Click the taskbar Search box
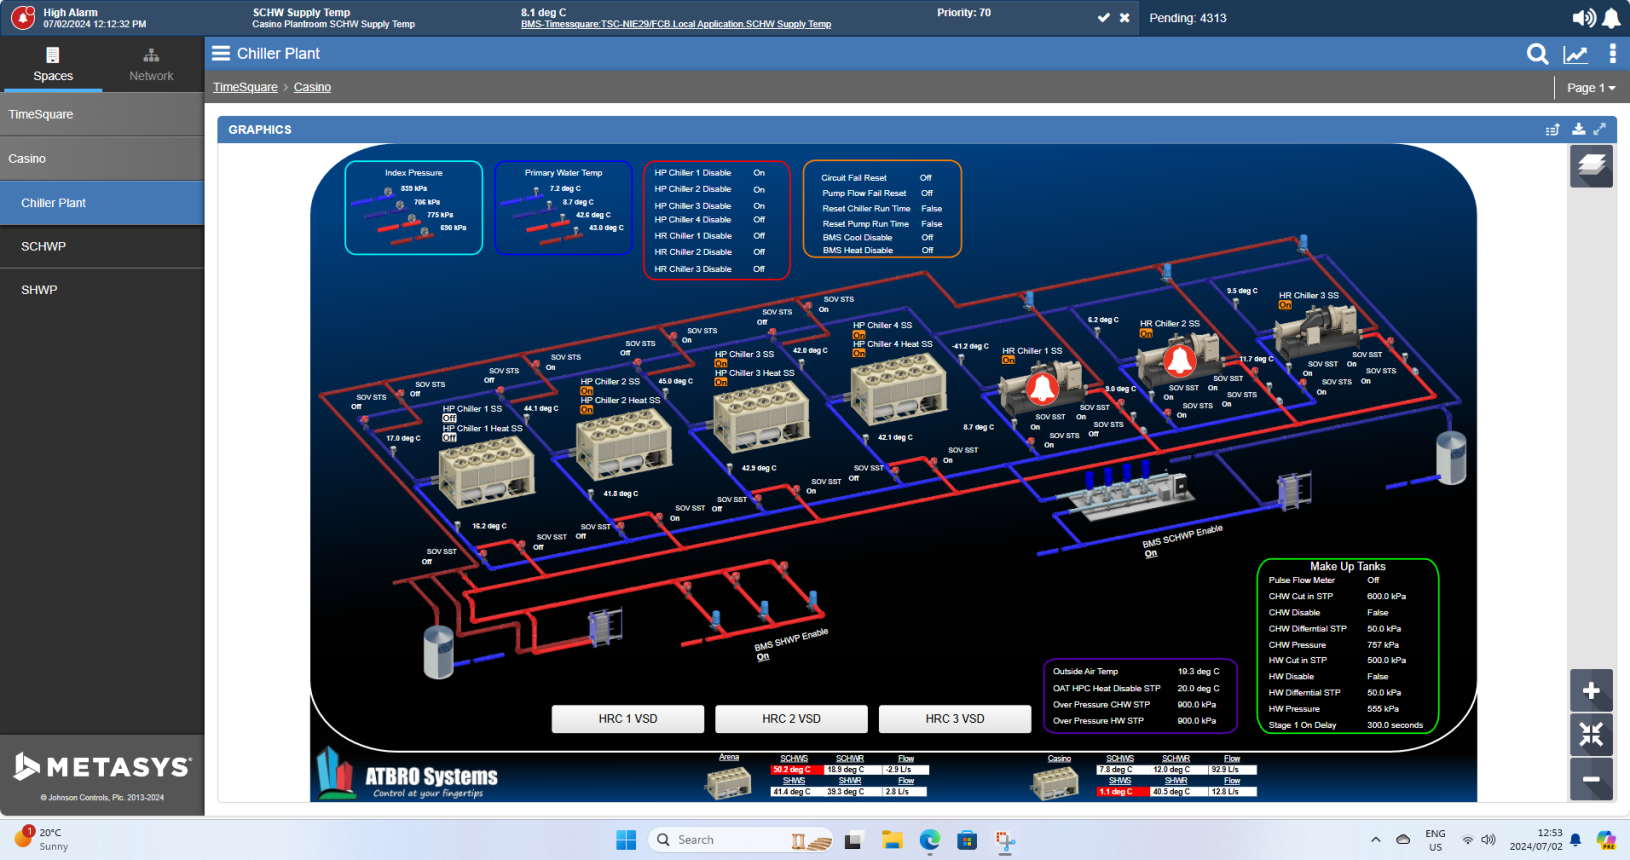The image size is (1630, 860). click(741, 840)
